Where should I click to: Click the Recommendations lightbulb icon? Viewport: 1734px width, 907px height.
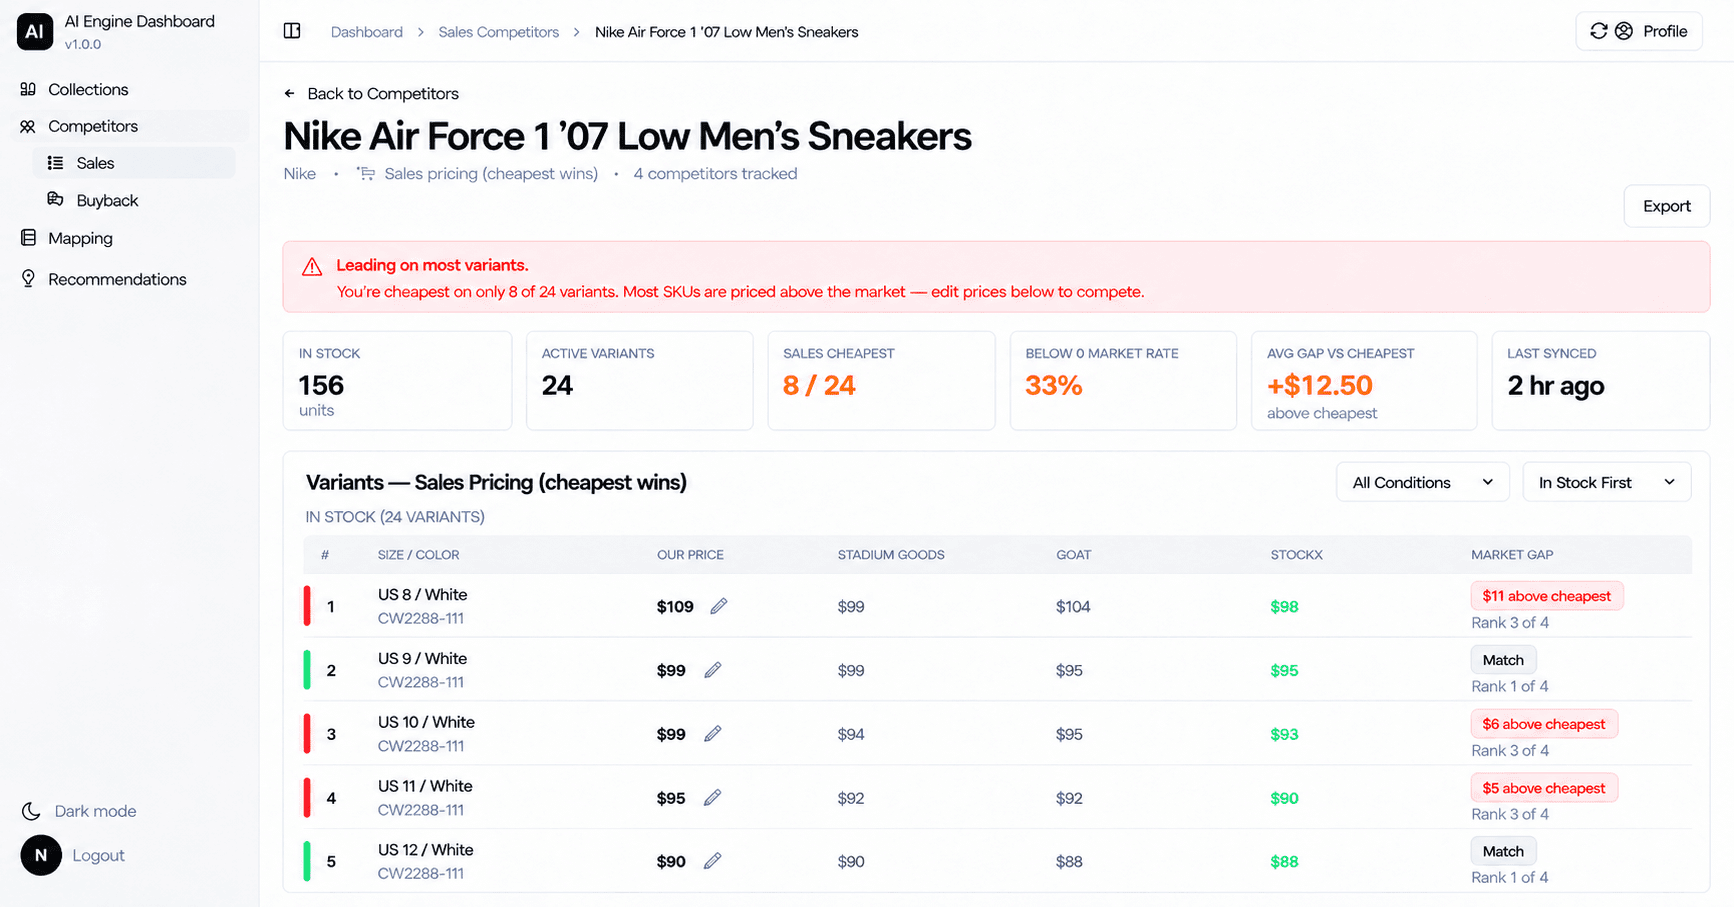point(28,278)
